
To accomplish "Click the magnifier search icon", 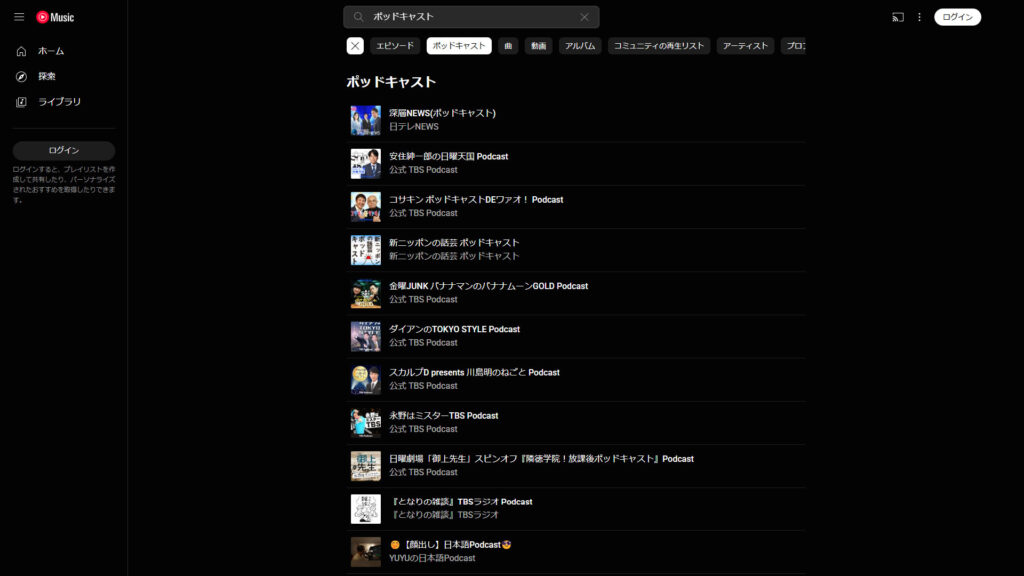I will click(359, 17).
